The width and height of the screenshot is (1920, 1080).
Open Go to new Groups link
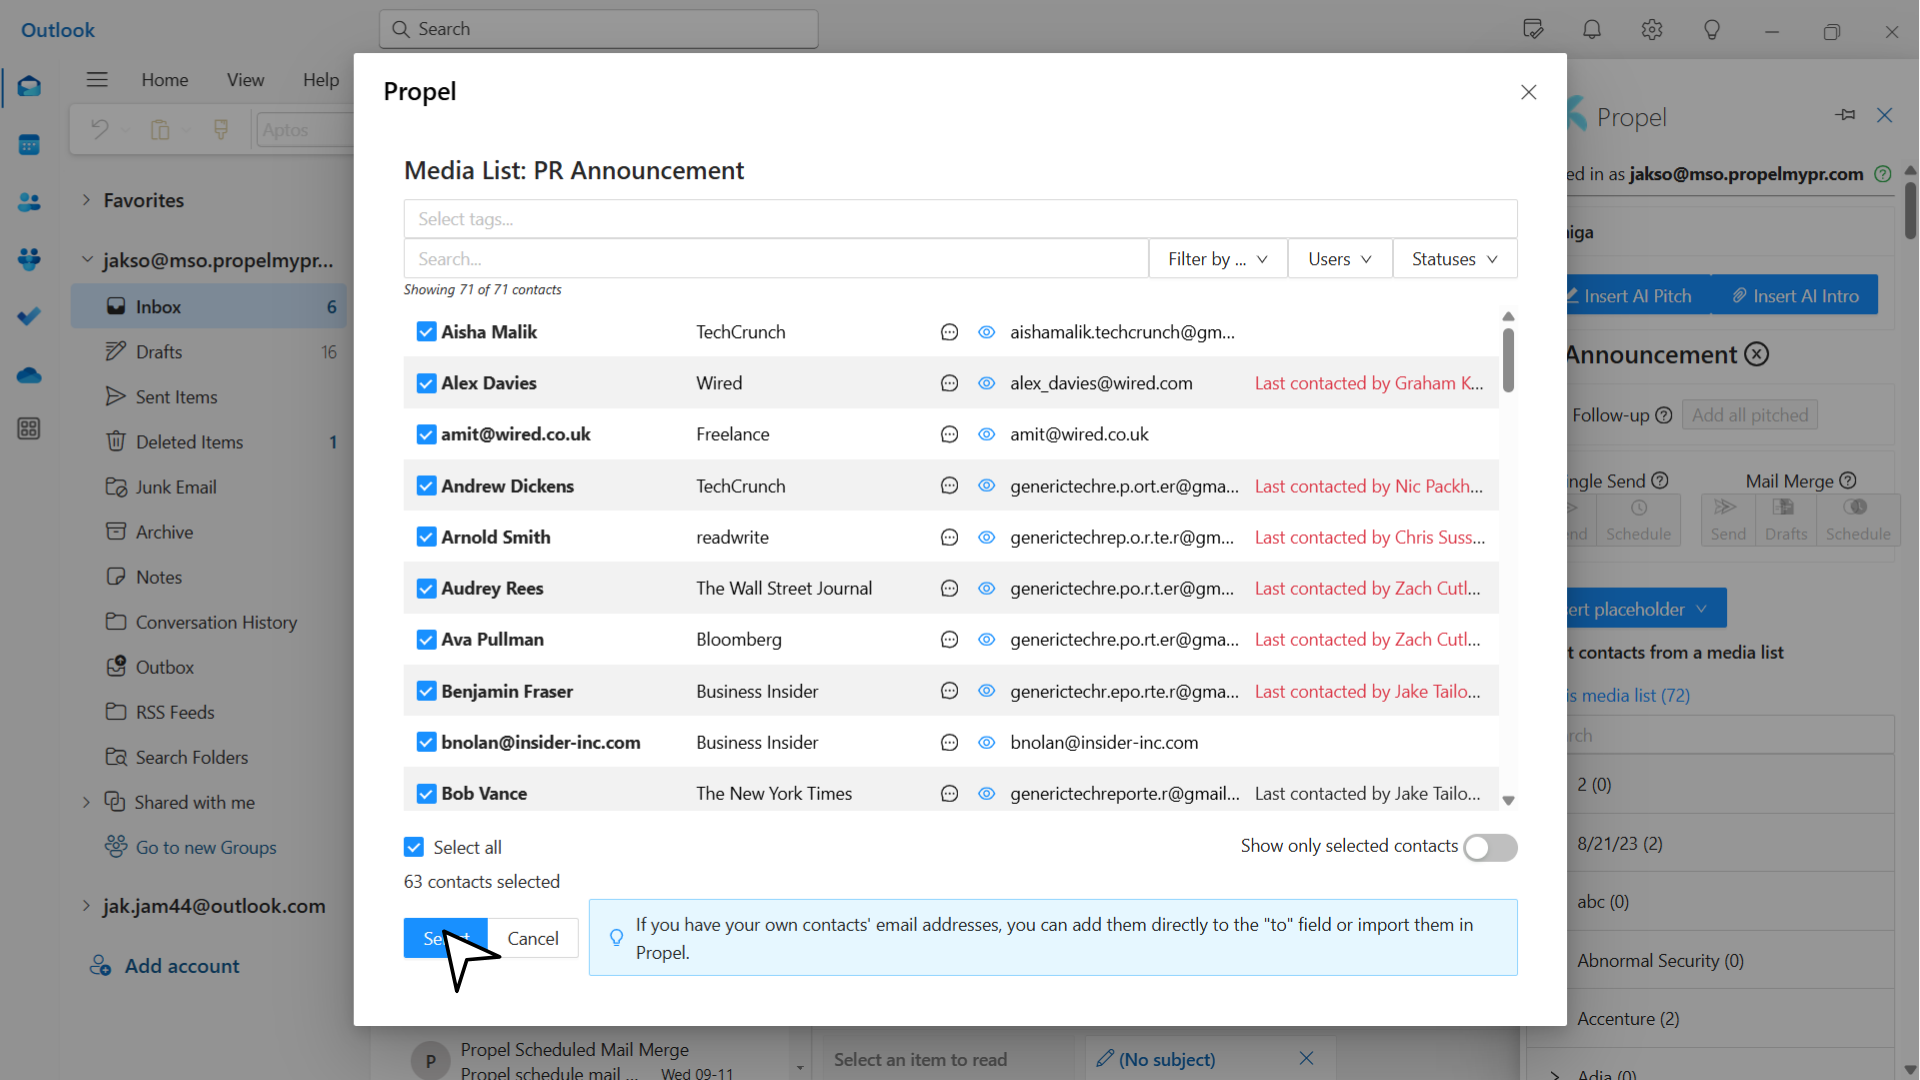(x=206, y=847)
